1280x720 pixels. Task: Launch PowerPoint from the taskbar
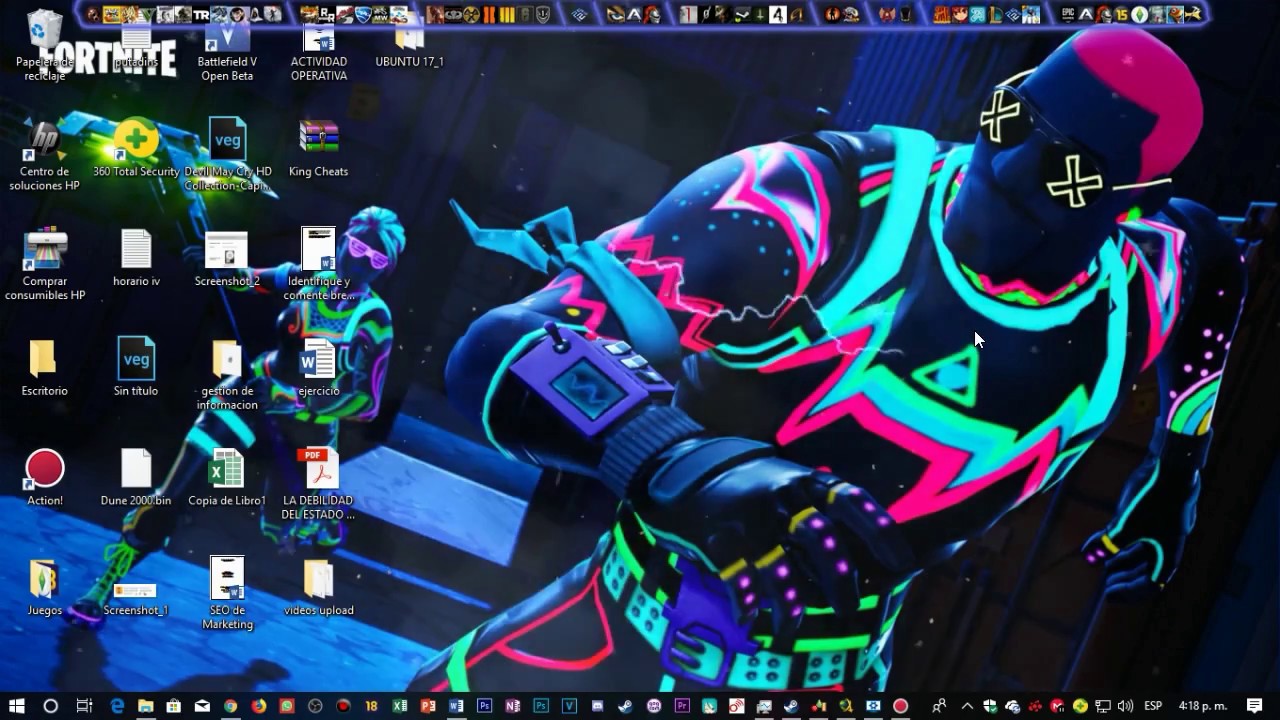(428, 706)
